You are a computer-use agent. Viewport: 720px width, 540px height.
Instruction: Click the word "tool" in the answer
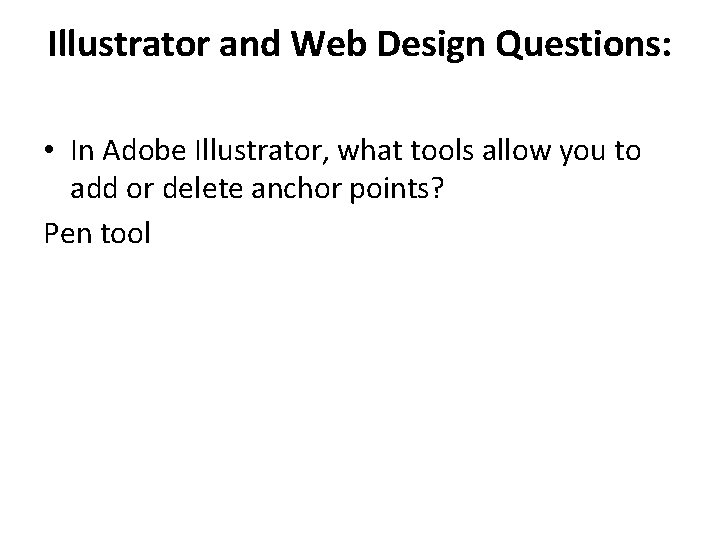tap(125, 233)
